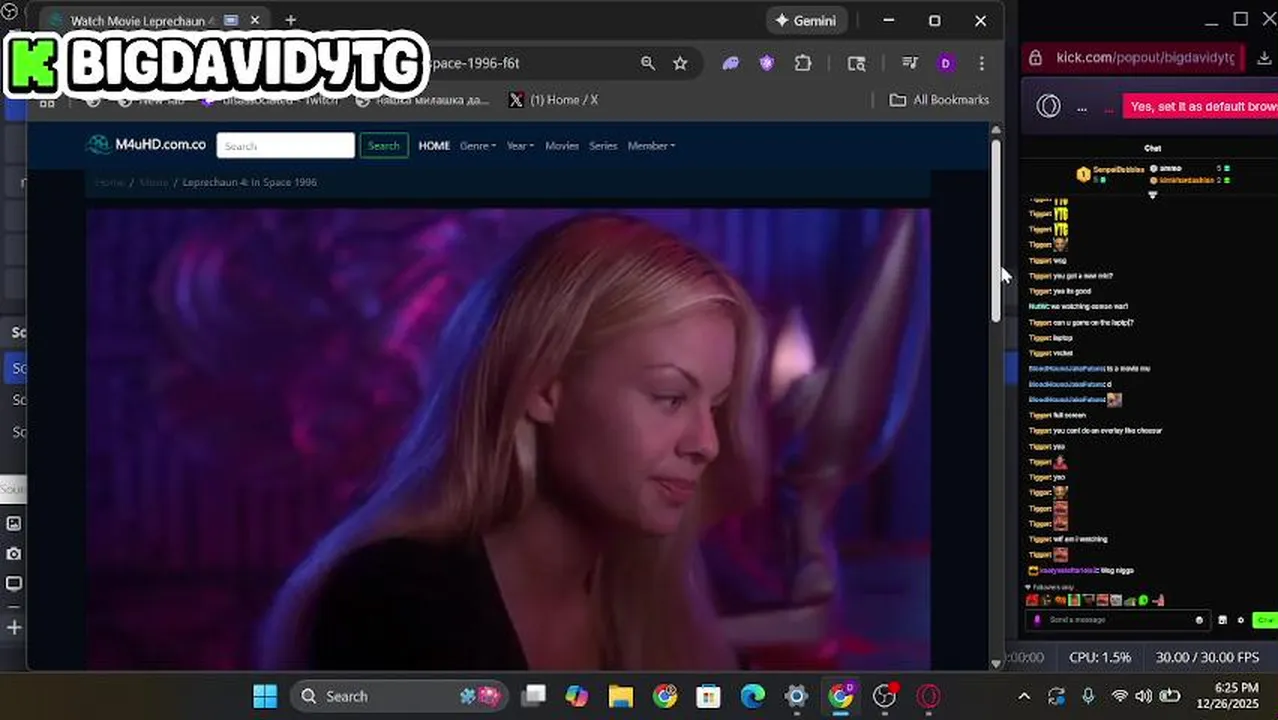Click the M4uHD.com.co site logo
The width and height of the screenshot is (1278, 720).
pos(147,145)
